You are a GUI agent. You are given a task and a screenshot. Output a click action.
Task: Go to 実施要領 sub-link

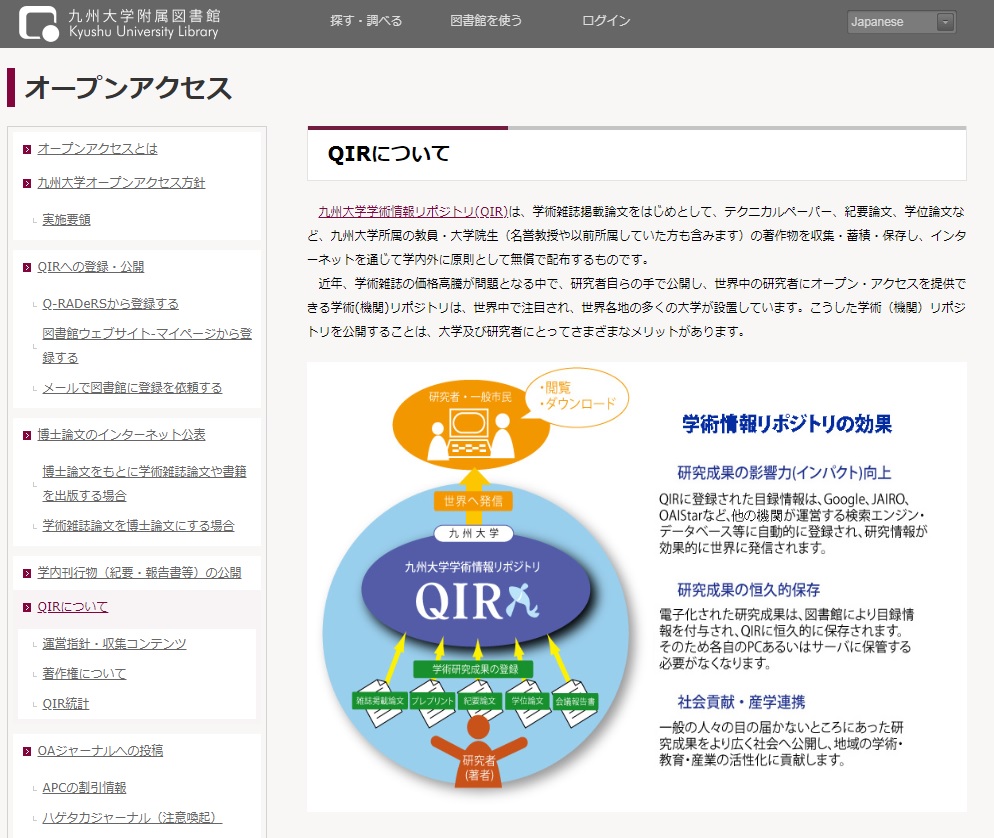tap(67, 219)
